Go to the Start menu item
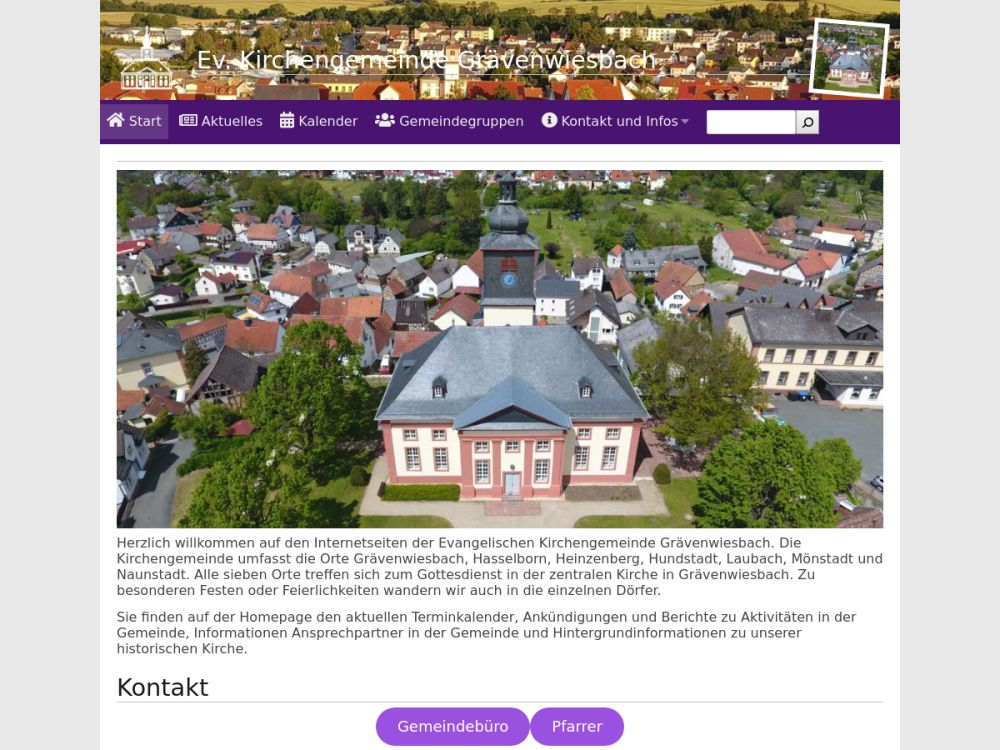 coord(145,121)
